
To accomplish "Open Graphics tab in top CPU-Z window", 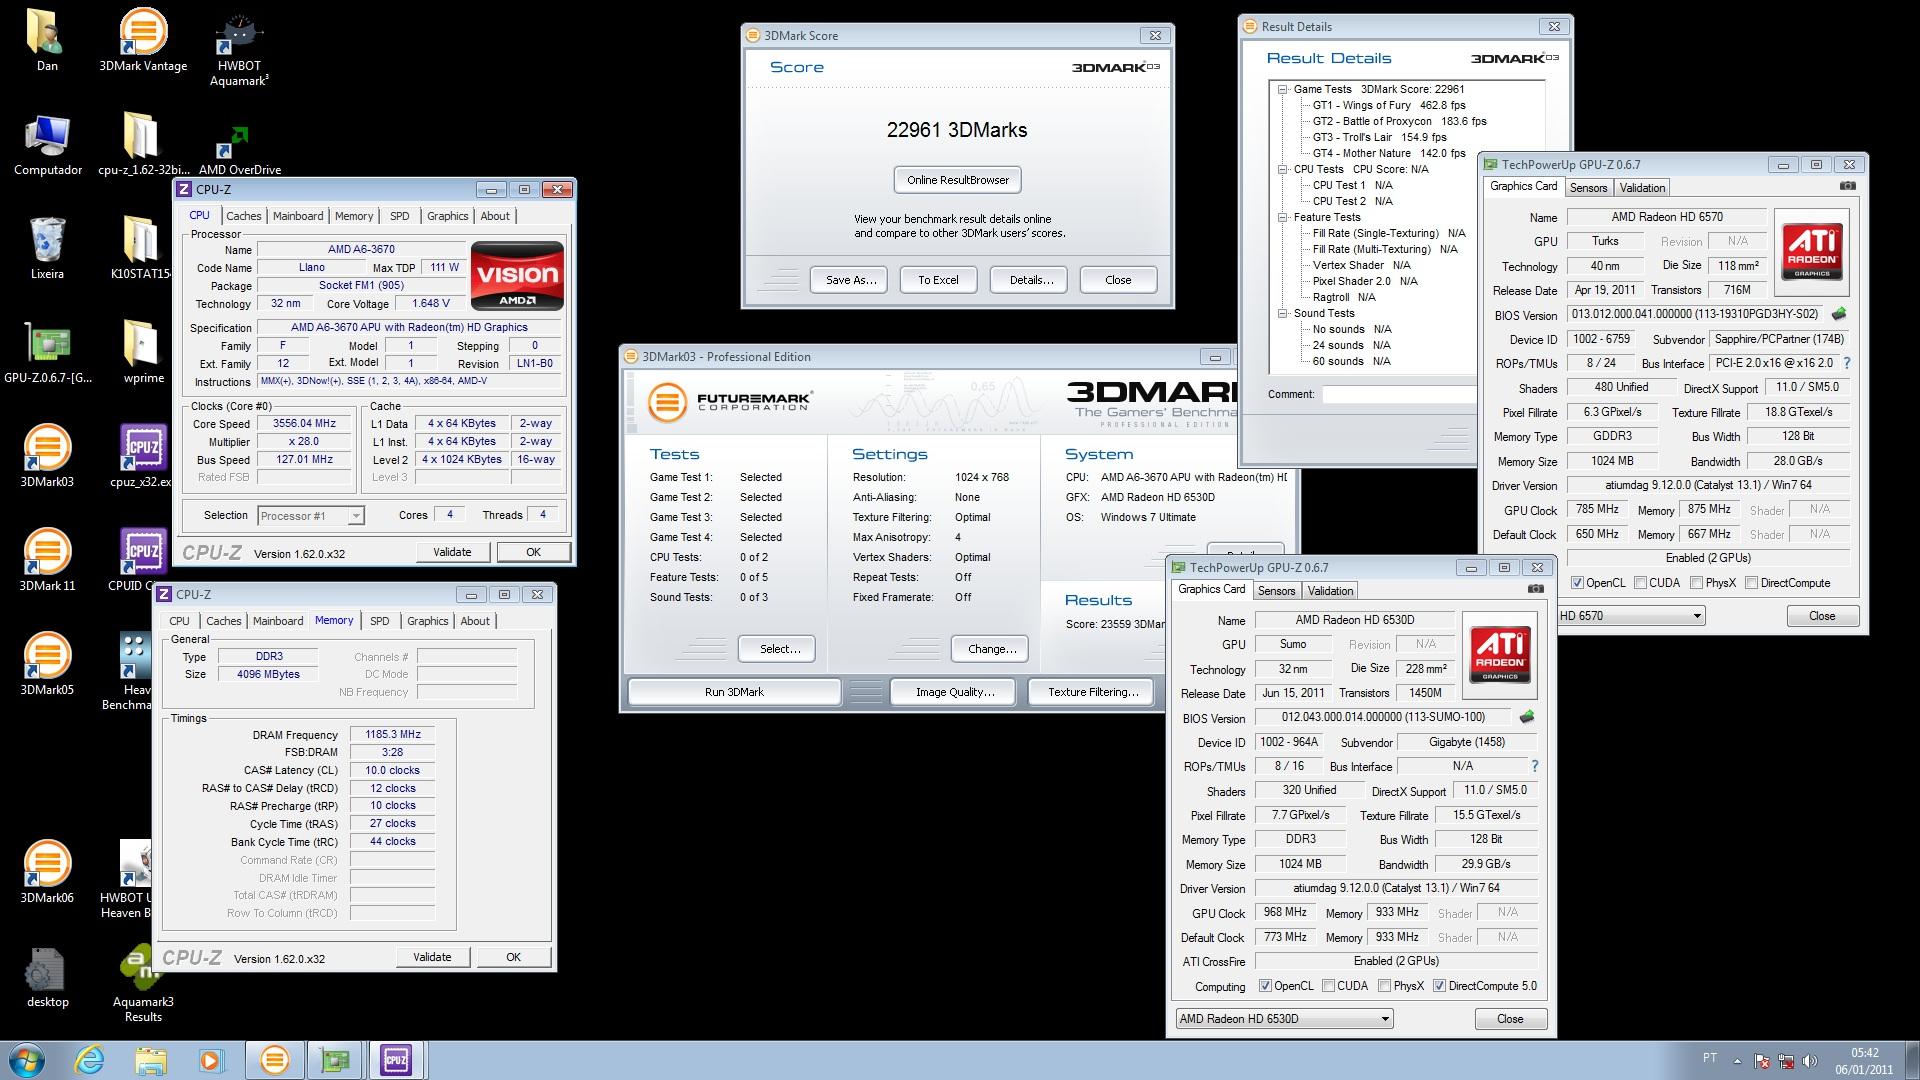I will (447, 216).
